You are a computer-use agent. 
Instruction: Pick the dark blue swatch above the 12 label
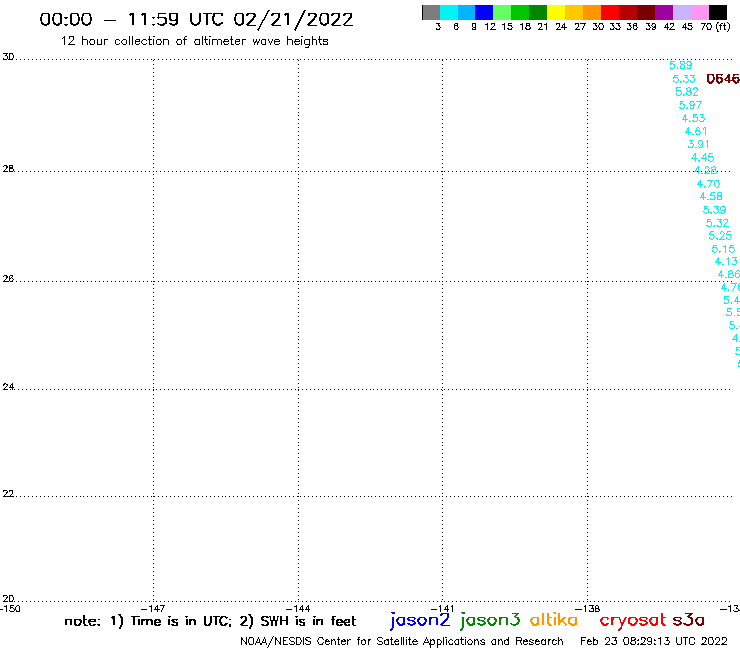tap(485, 12)
